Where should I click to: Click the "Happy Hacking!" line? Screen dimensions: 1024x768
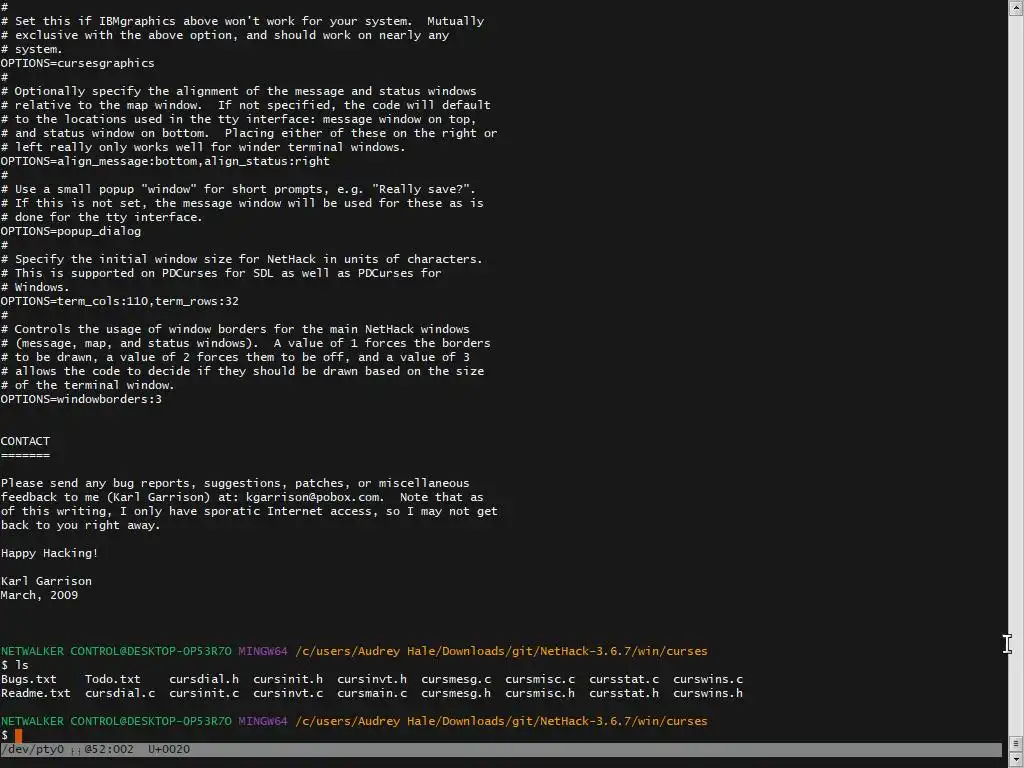[50, 553]
